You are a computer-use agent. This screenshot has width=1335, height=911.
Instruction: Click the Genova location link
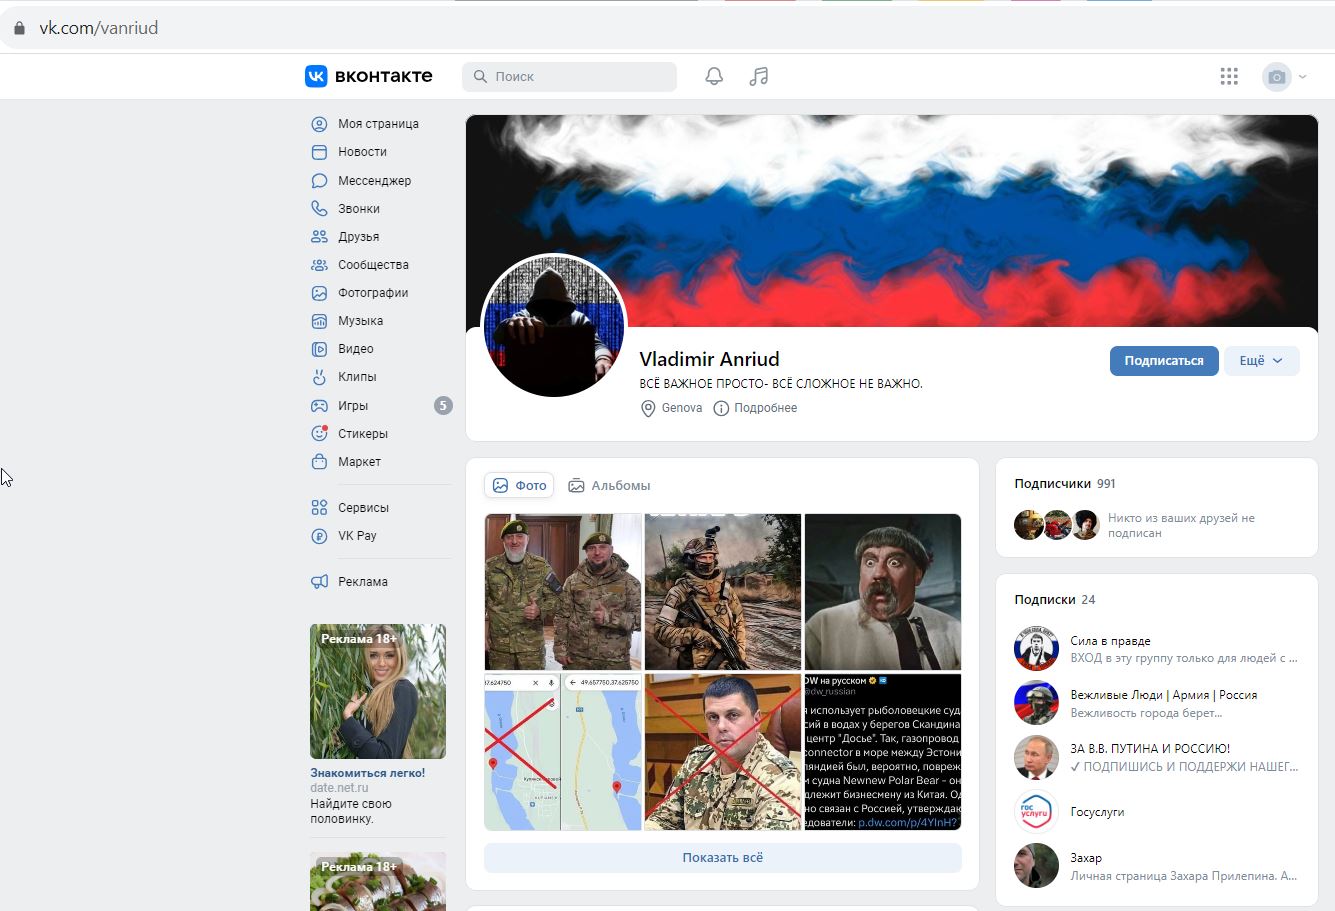tap(682, 408)
